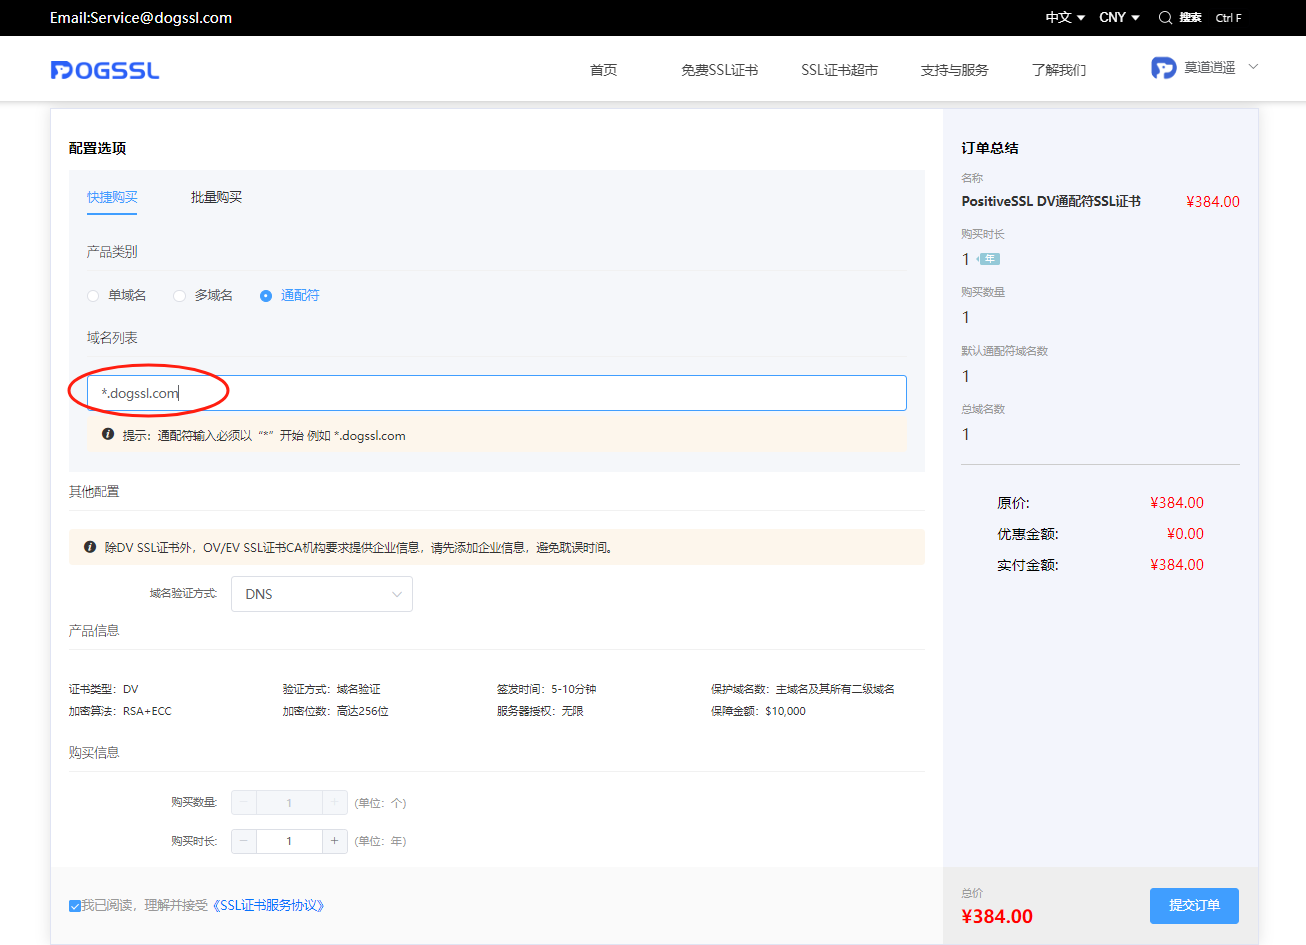The width and height of the screenshot is (1306, 945).
Task: Click the 保护域名数 text
Action: tap(803, 689)
